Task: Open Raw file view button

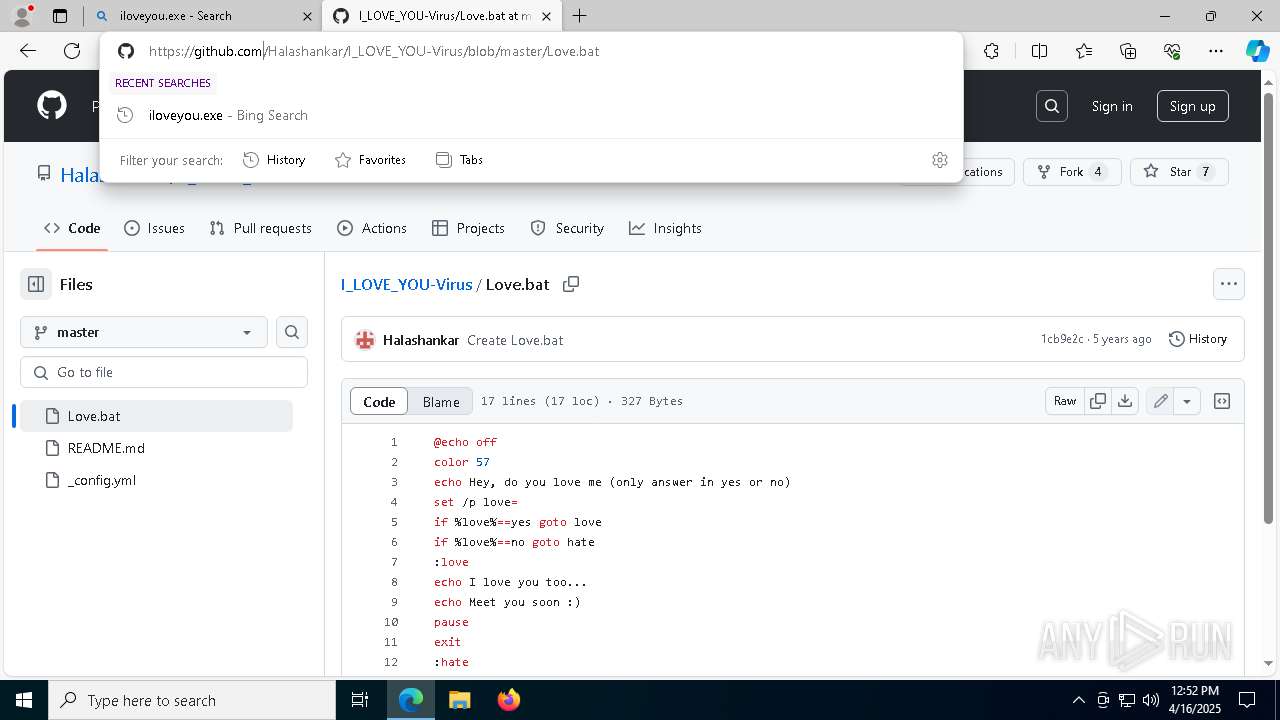Action: (x=1065, y=401)
